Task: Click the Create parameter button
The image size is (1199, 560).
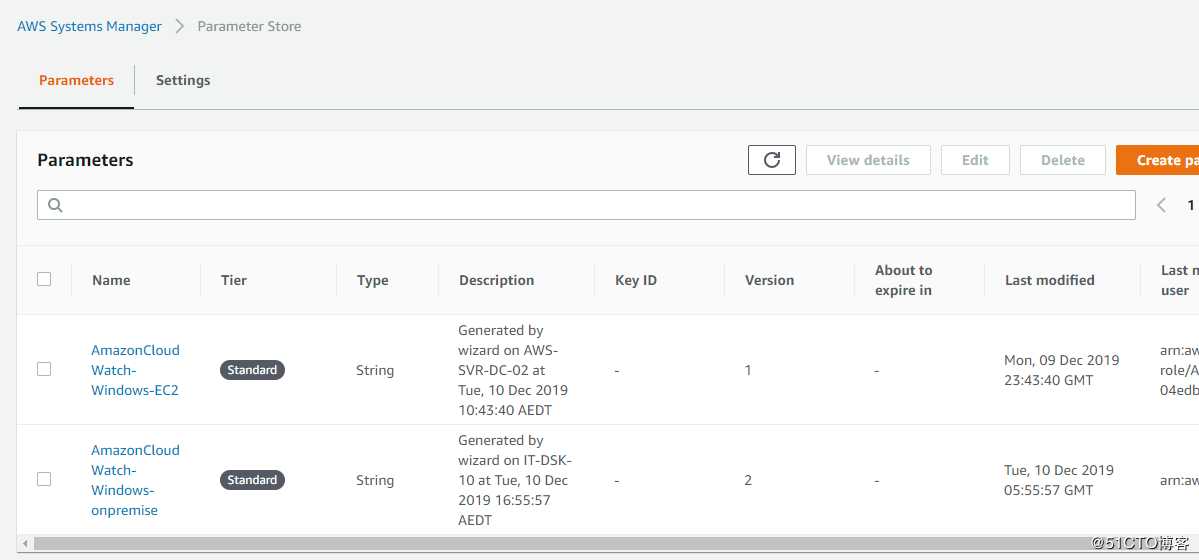Action: [1157, 160]
